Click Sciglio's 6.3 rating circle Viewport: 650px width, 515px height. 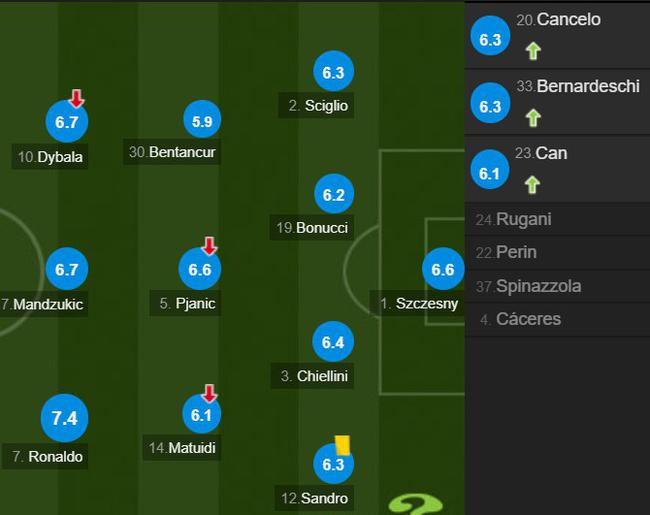(333, 72)
